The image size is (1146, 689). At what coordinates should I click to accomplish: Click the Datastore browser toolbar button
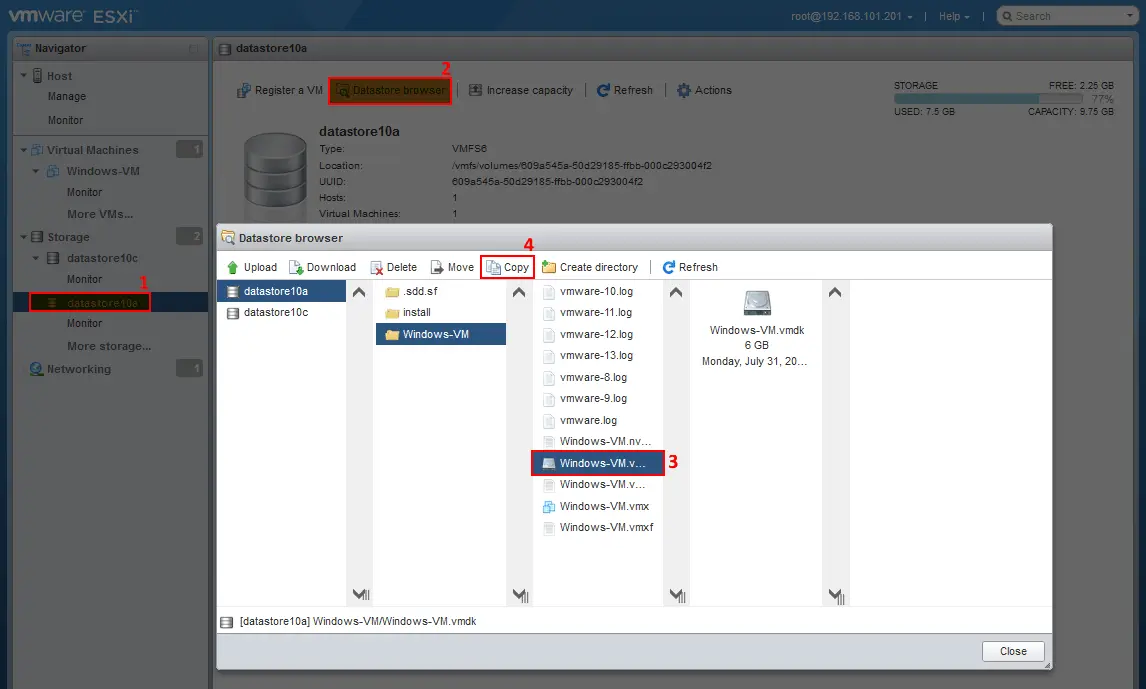(x=390, y=91)
